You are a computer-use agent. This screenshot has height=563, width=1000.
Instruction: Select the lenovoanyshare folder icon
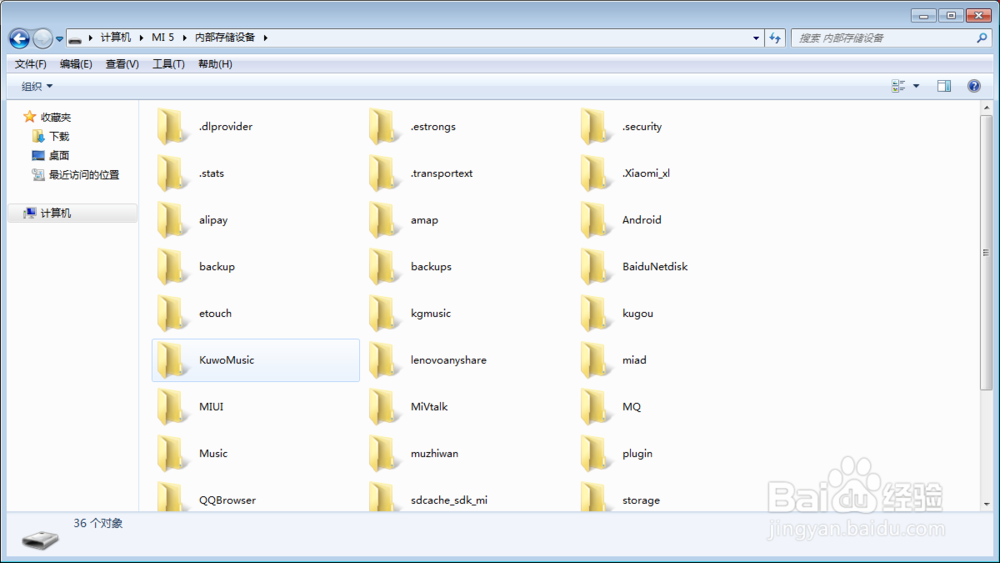point(384,360)
